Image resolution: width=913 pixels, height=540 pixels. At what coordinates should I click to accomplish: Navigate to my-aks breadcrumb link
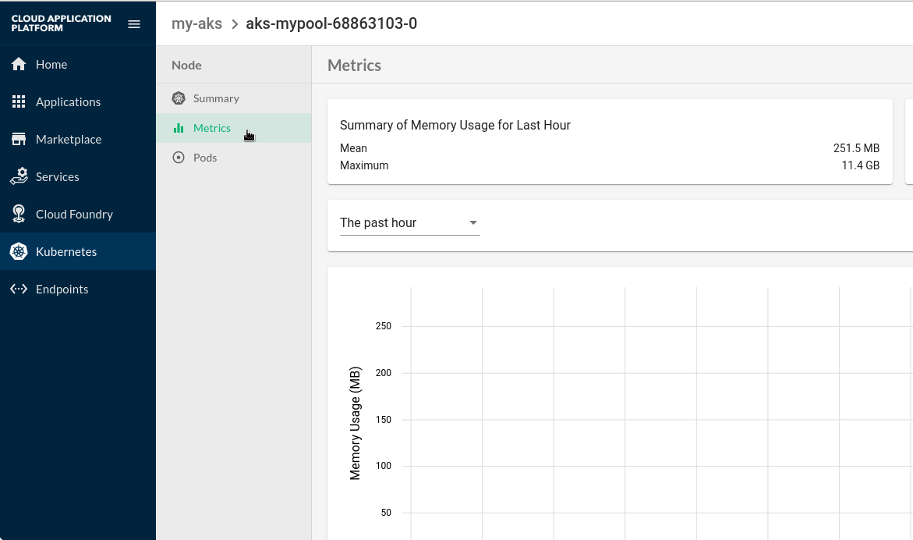pyautogui.click(x=197, y=24)
